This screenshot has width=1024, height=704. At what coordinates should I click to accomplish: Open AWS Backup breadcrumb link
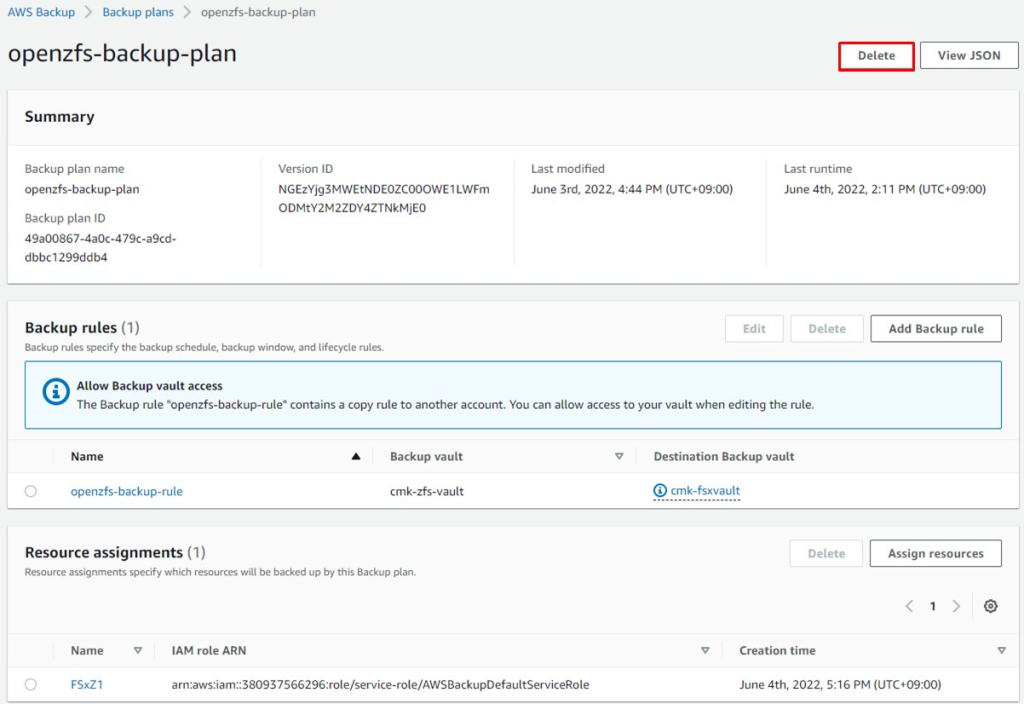(x=41, y=12)
